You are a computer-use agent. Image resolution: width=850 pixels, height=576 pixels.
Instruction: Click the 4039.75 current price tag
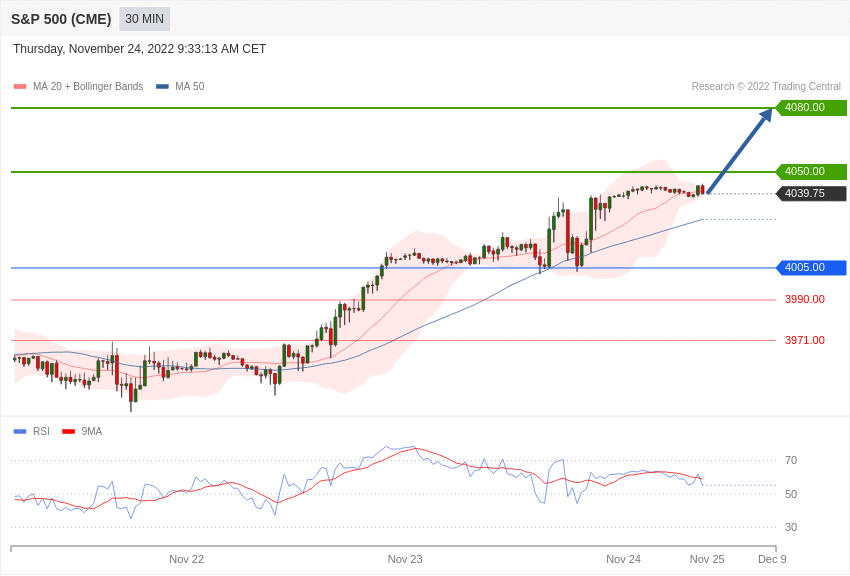click(x=812, y=193)
